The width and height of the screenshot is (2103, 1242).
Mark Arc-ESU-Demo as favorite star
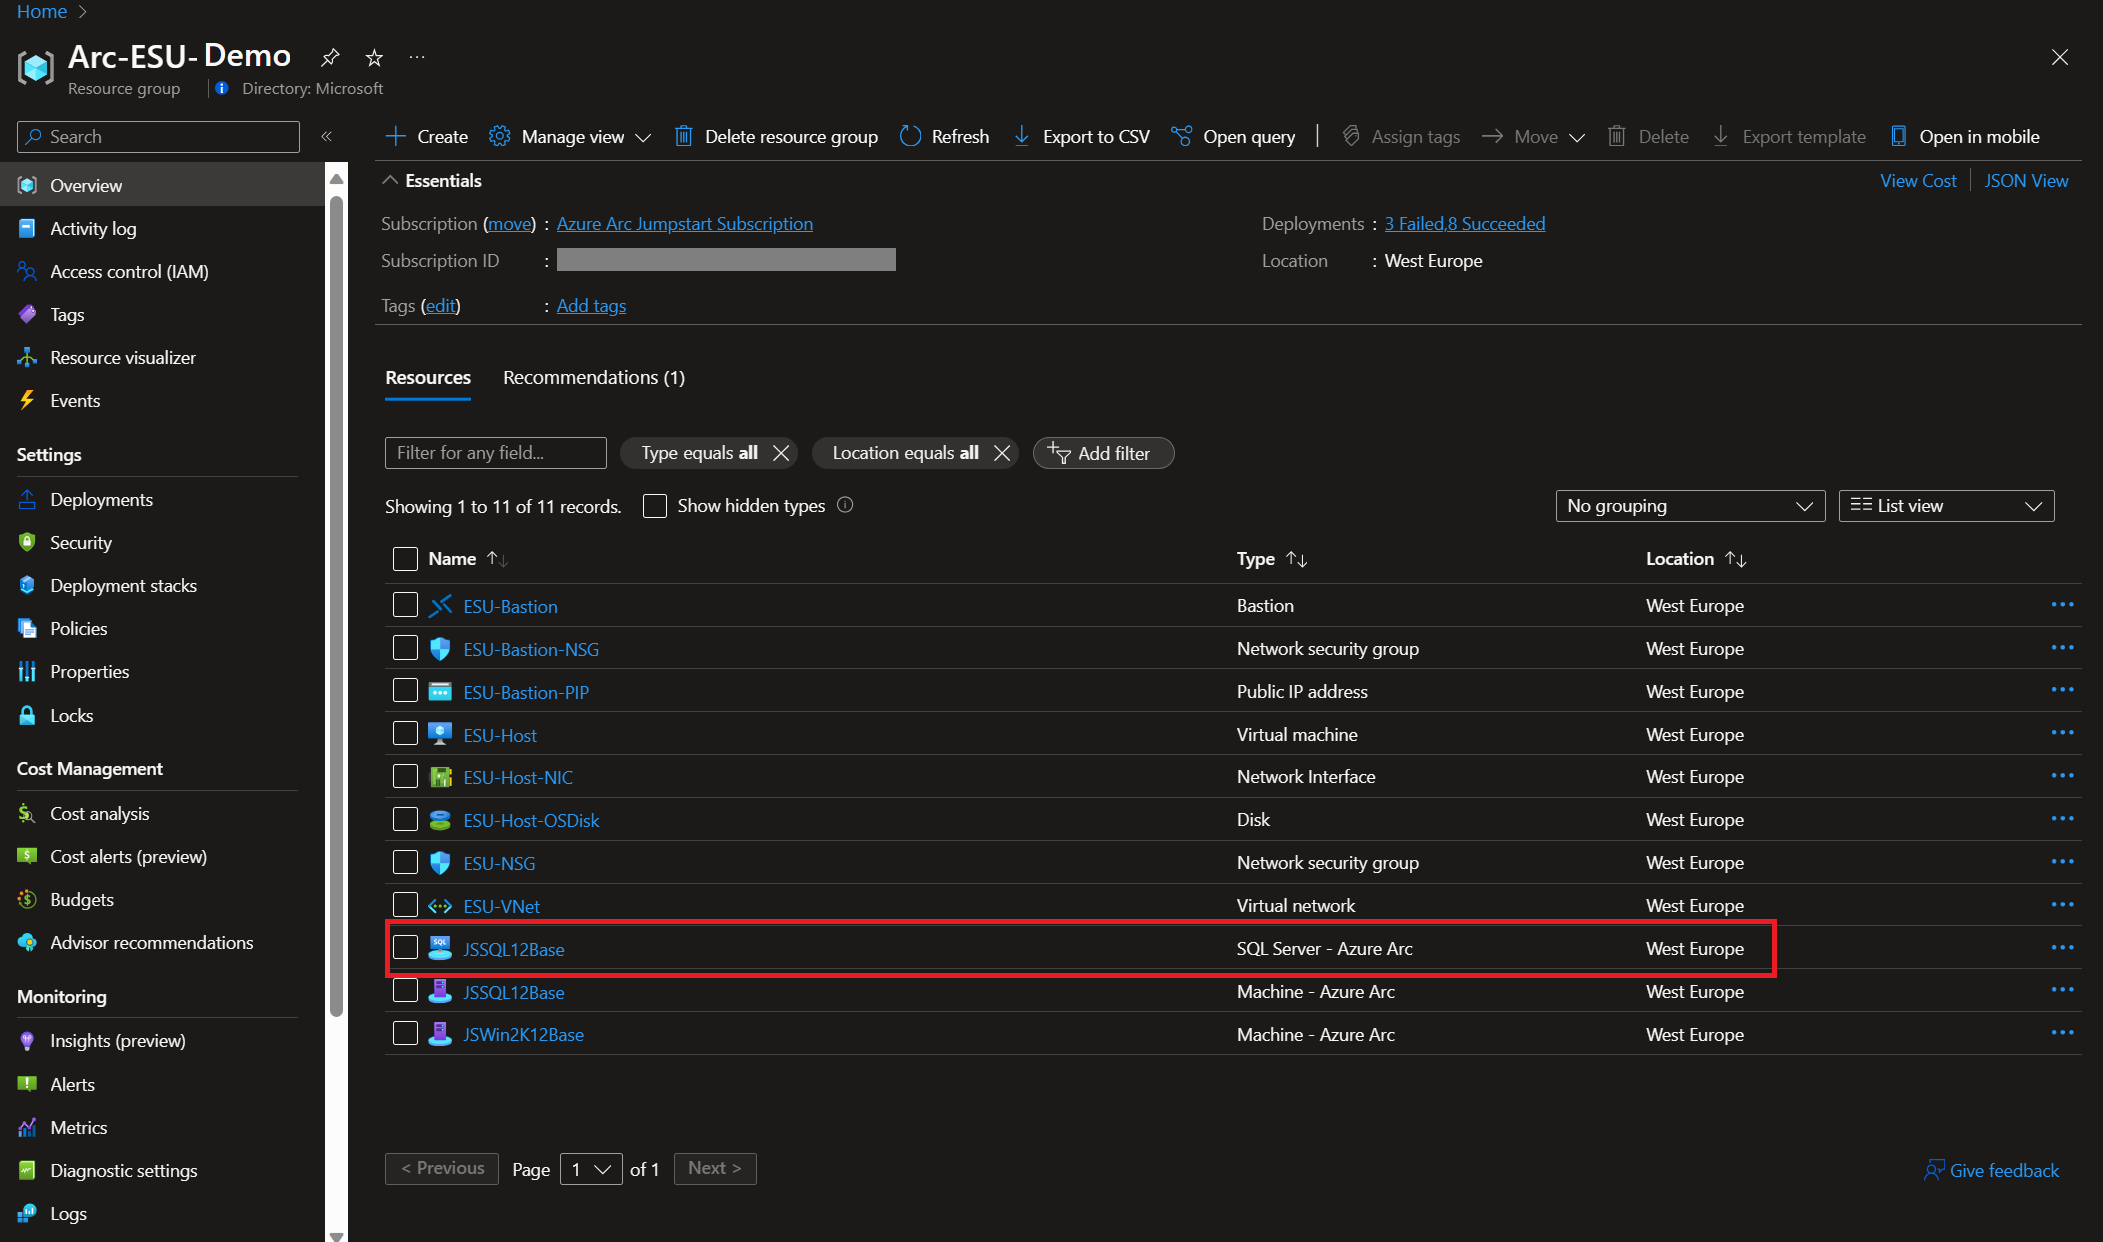[374, 57]
